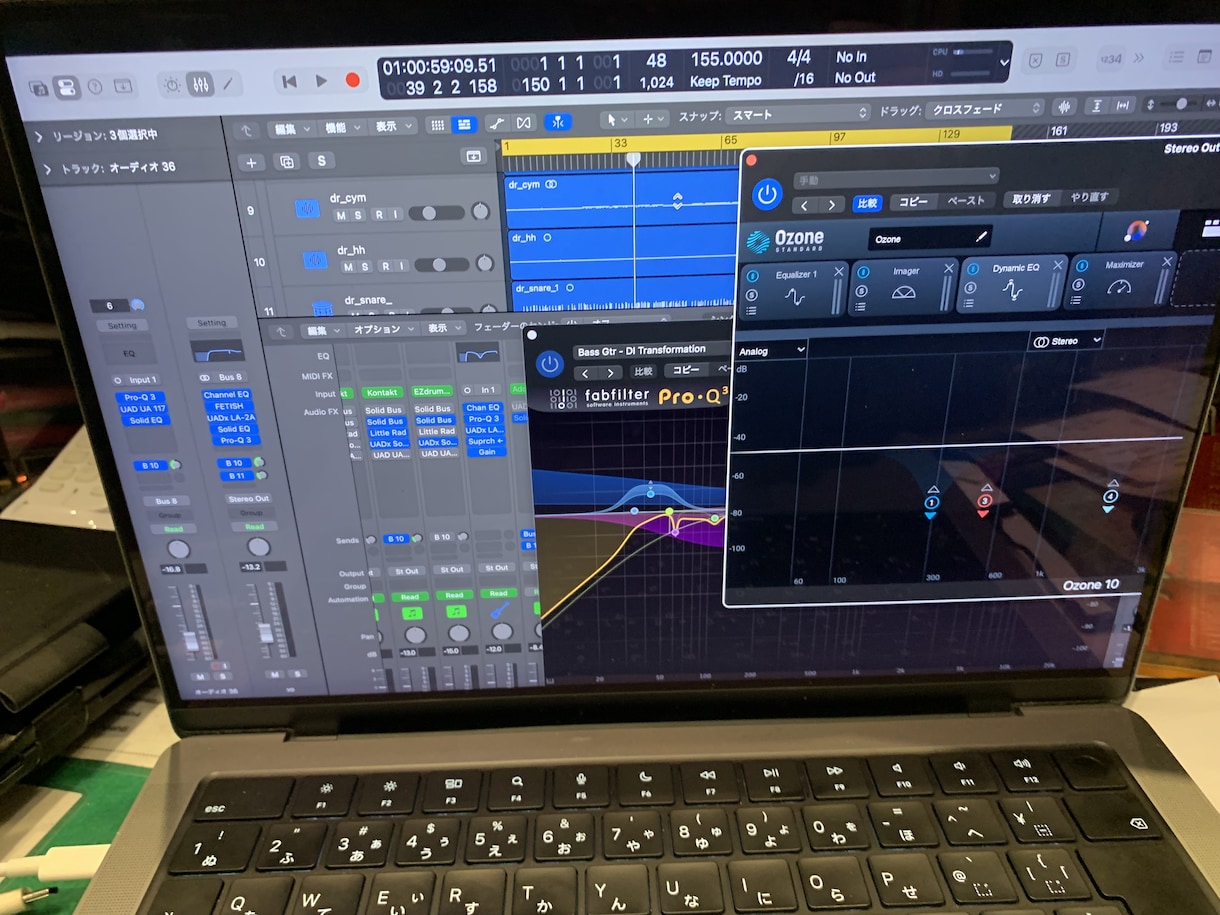
Task: Select the Dynamic EQ module in Ozone
Action: 1013,283
